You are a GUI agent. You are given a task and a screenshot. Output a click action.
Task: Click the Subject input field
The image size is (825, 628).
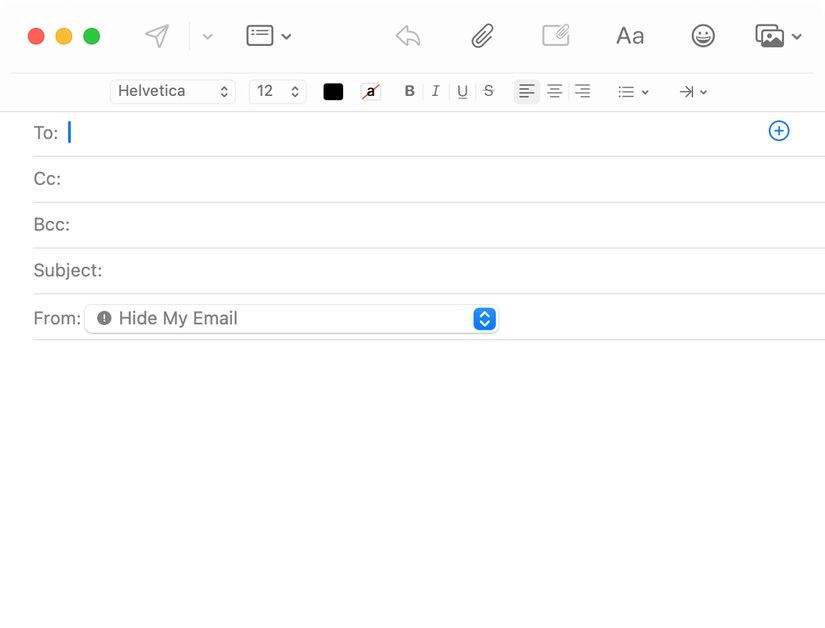[x=300, y=270]
